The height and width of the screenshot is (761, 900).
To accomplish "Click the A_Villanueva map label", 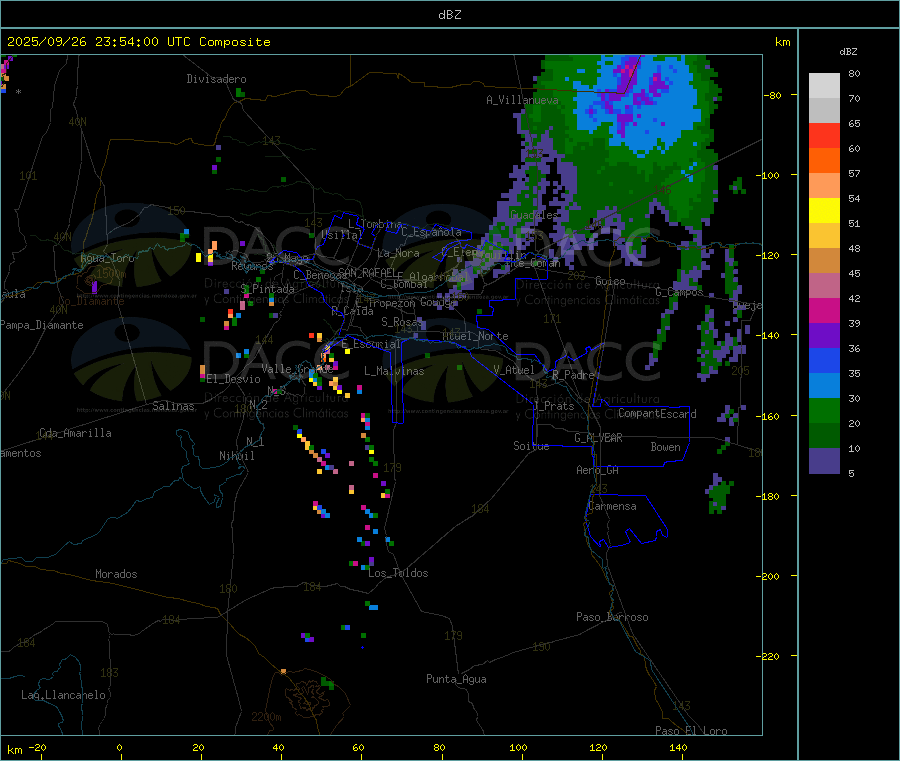I will (522, 100).
